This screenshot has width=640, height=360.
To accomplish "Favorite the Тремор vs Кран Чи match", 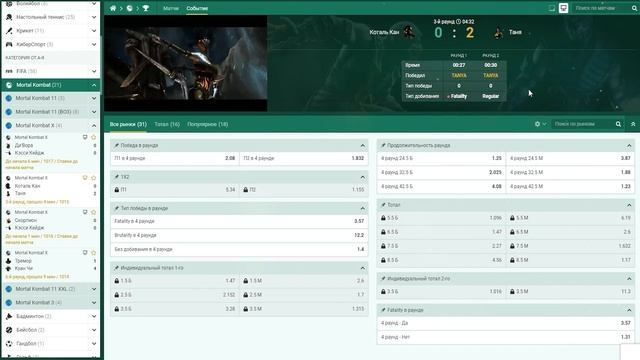I will click(93, 253).
